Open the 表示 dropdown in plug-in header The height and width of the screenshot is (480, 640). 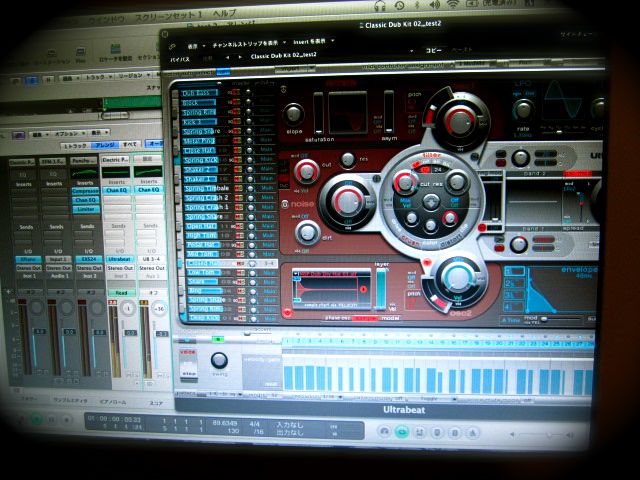tap(196, 46)
